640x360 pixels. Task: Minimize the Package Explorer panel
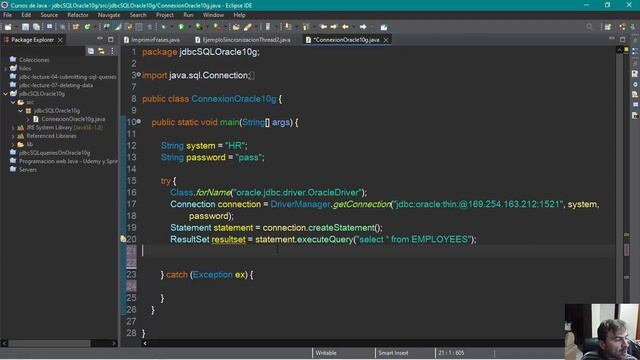coord(100,39)
